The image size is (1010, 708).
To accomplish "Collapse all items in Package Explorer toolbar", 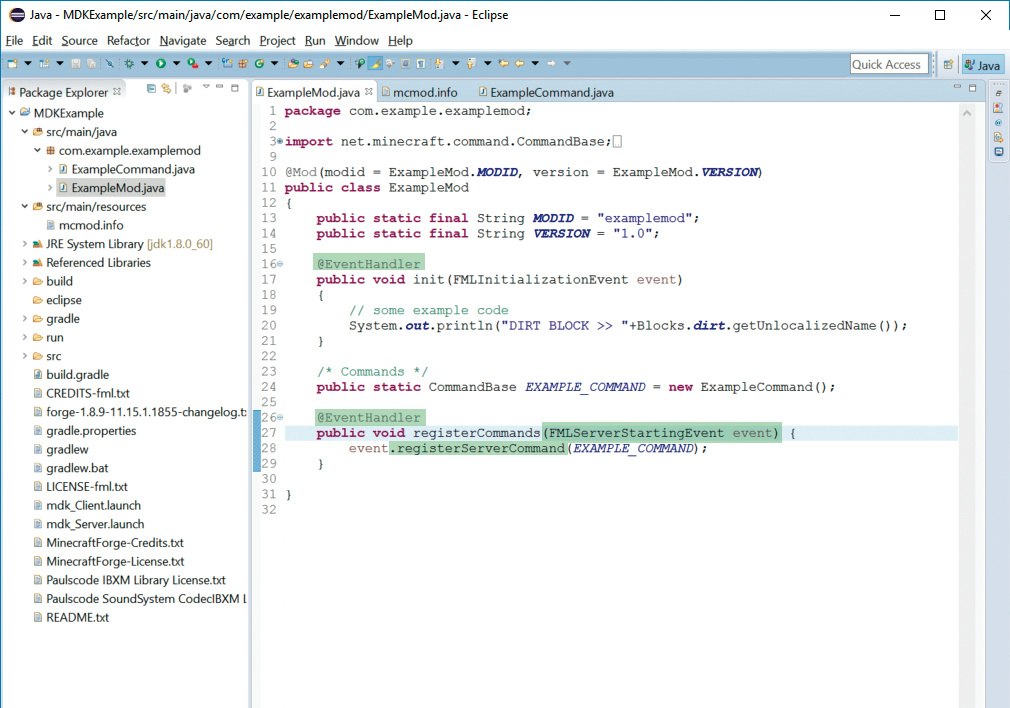I will pyautogui.click(x=151, y=90).
